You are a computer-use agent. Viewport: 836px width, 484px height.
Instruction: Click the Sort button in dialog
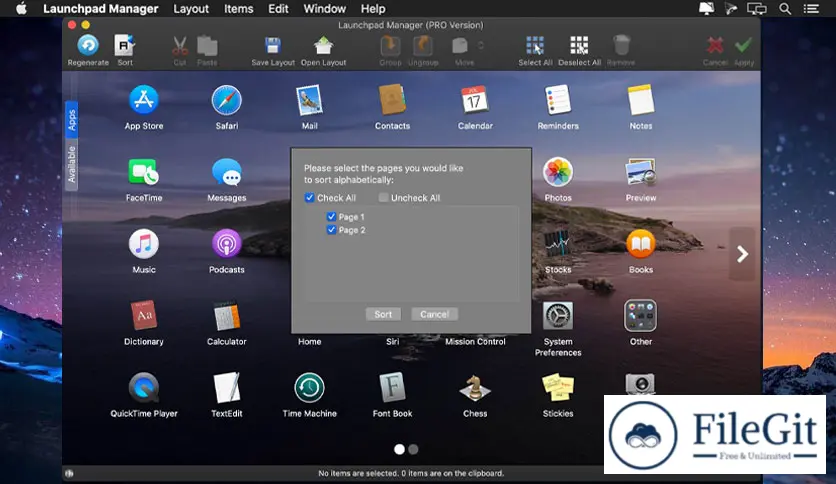383,314
